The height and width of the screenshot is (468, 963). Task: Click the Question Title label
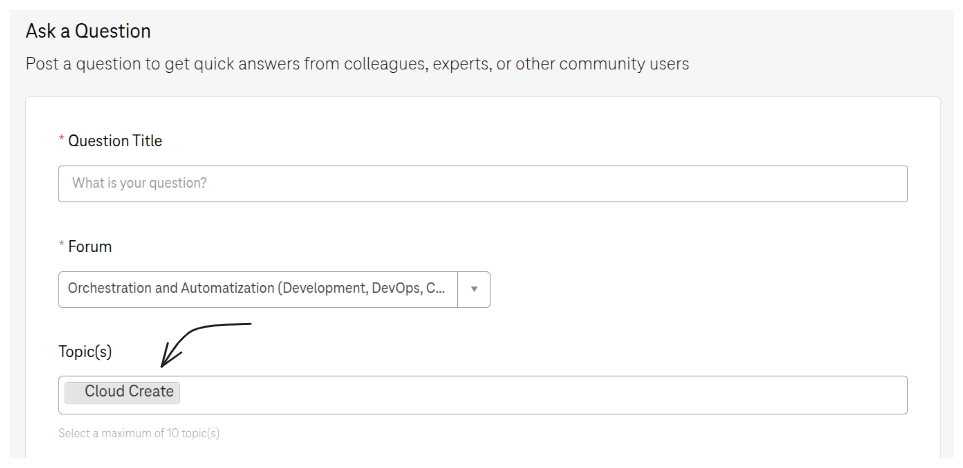pyautogui.click(x=115, y=141)
